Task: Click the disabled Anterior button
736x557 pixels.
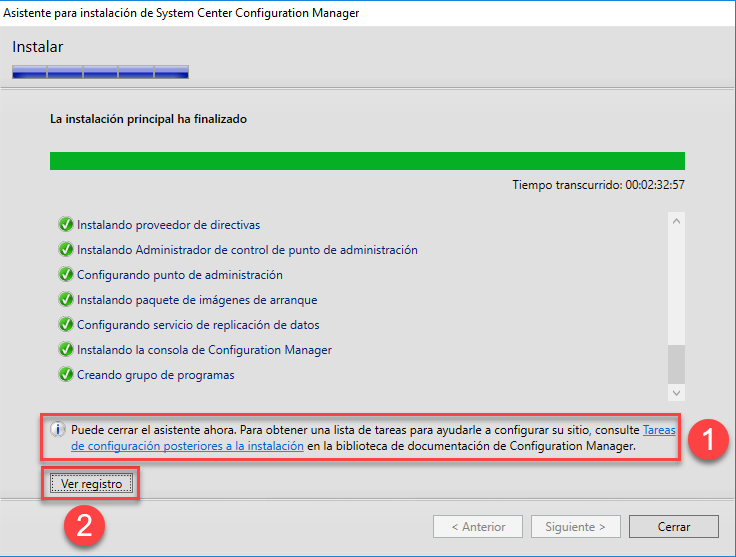Action: point(478,526)
